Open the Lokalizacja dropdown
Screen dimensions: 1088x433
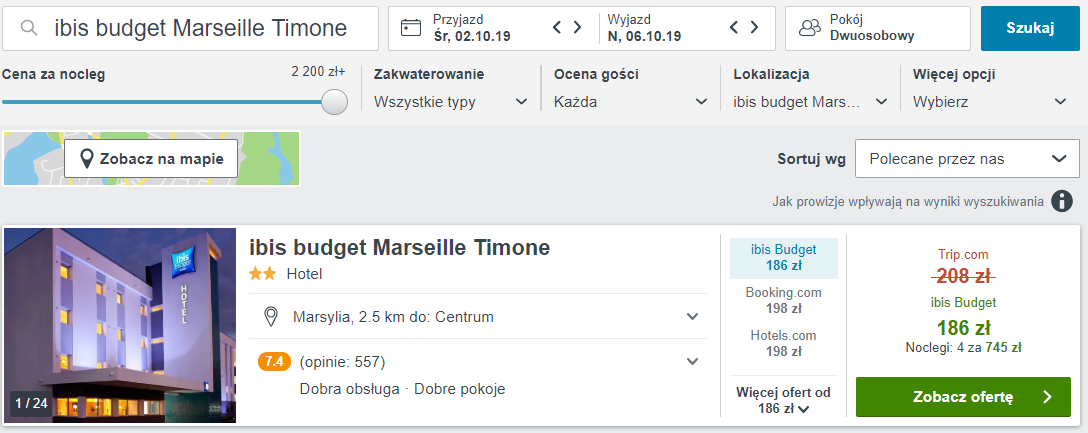point(811,102)
